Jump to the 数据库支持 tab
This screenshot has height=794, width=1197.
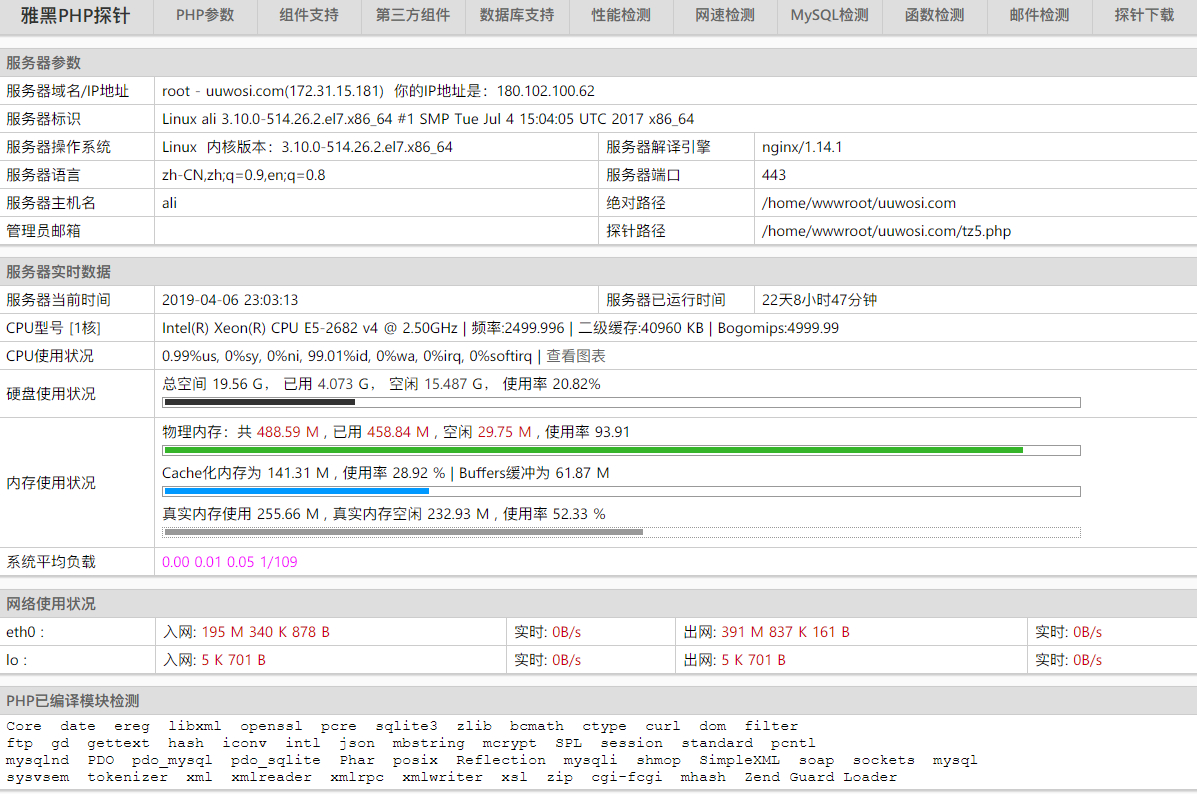point(517,16)
